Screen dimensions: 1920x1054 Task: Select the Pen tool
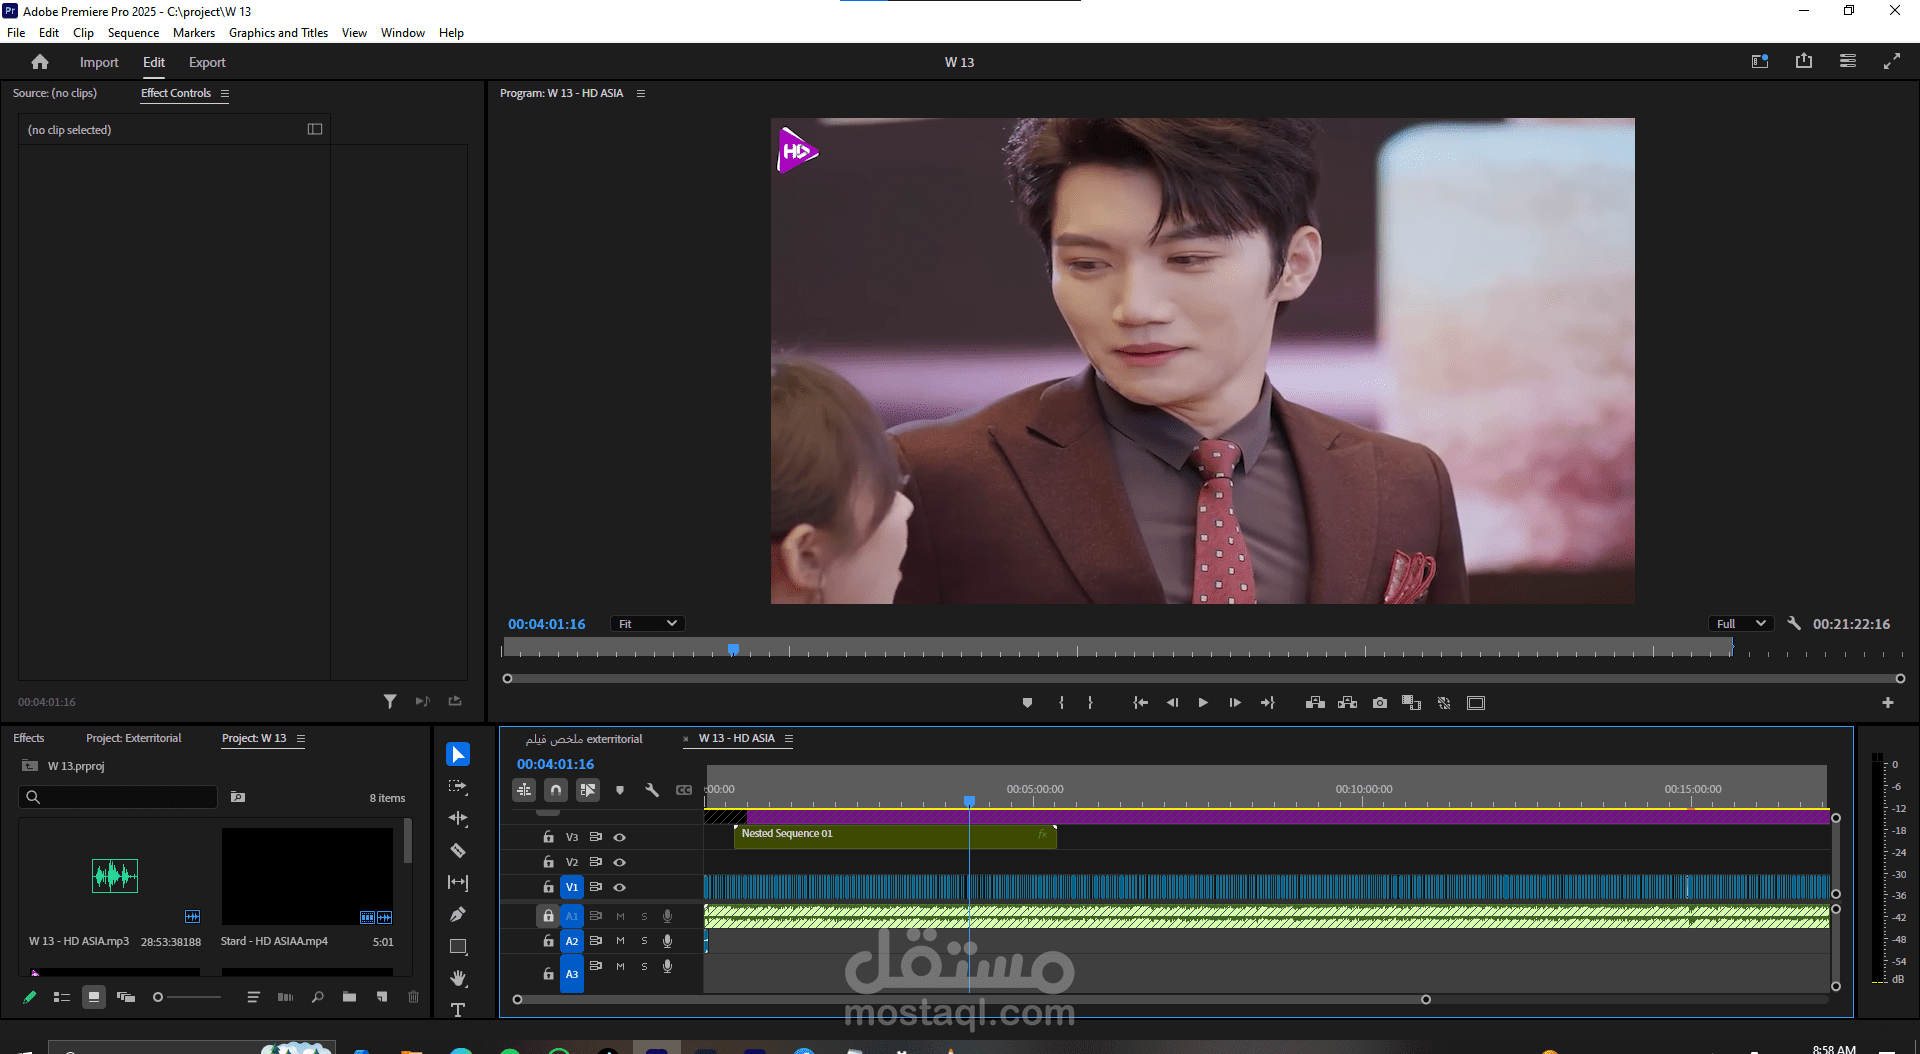pos(458,914)
